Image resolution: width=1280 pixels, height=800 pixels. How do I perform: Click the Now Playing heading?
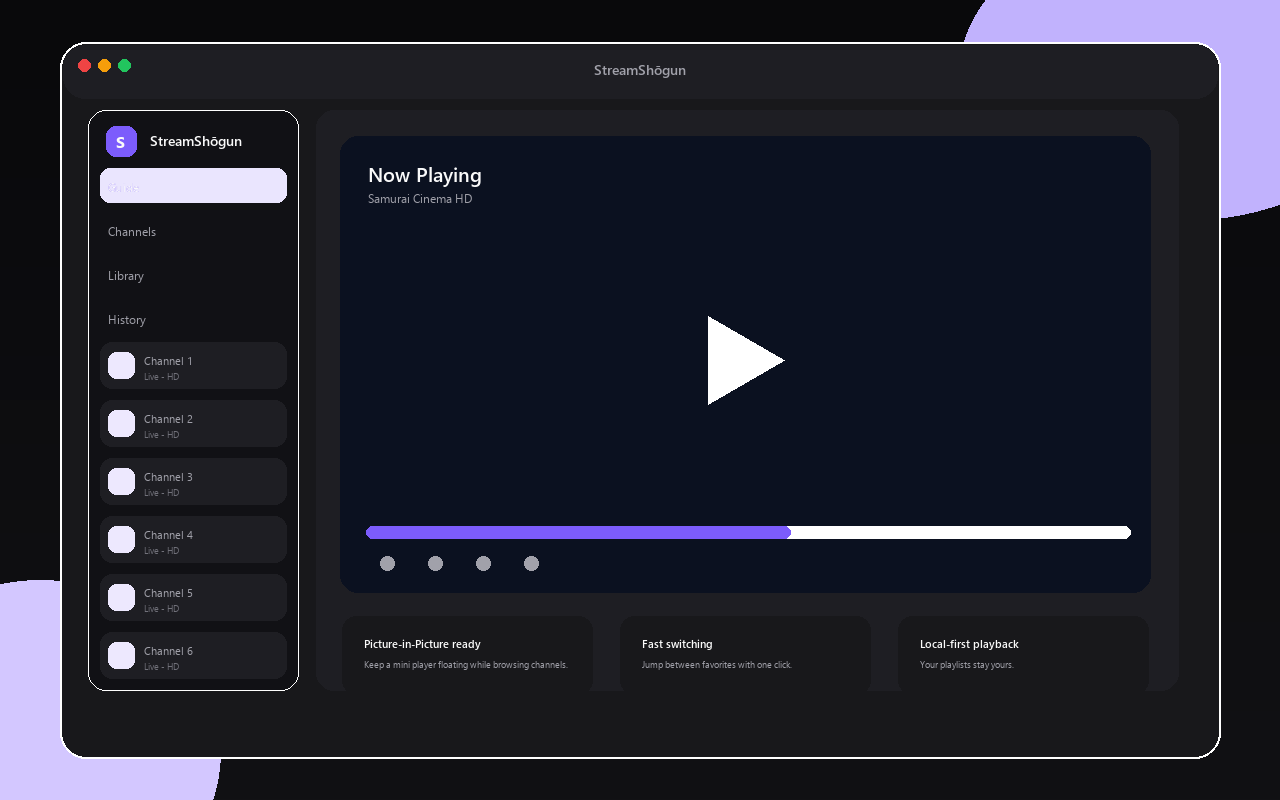pyautogui.click(x=425, y=176)
